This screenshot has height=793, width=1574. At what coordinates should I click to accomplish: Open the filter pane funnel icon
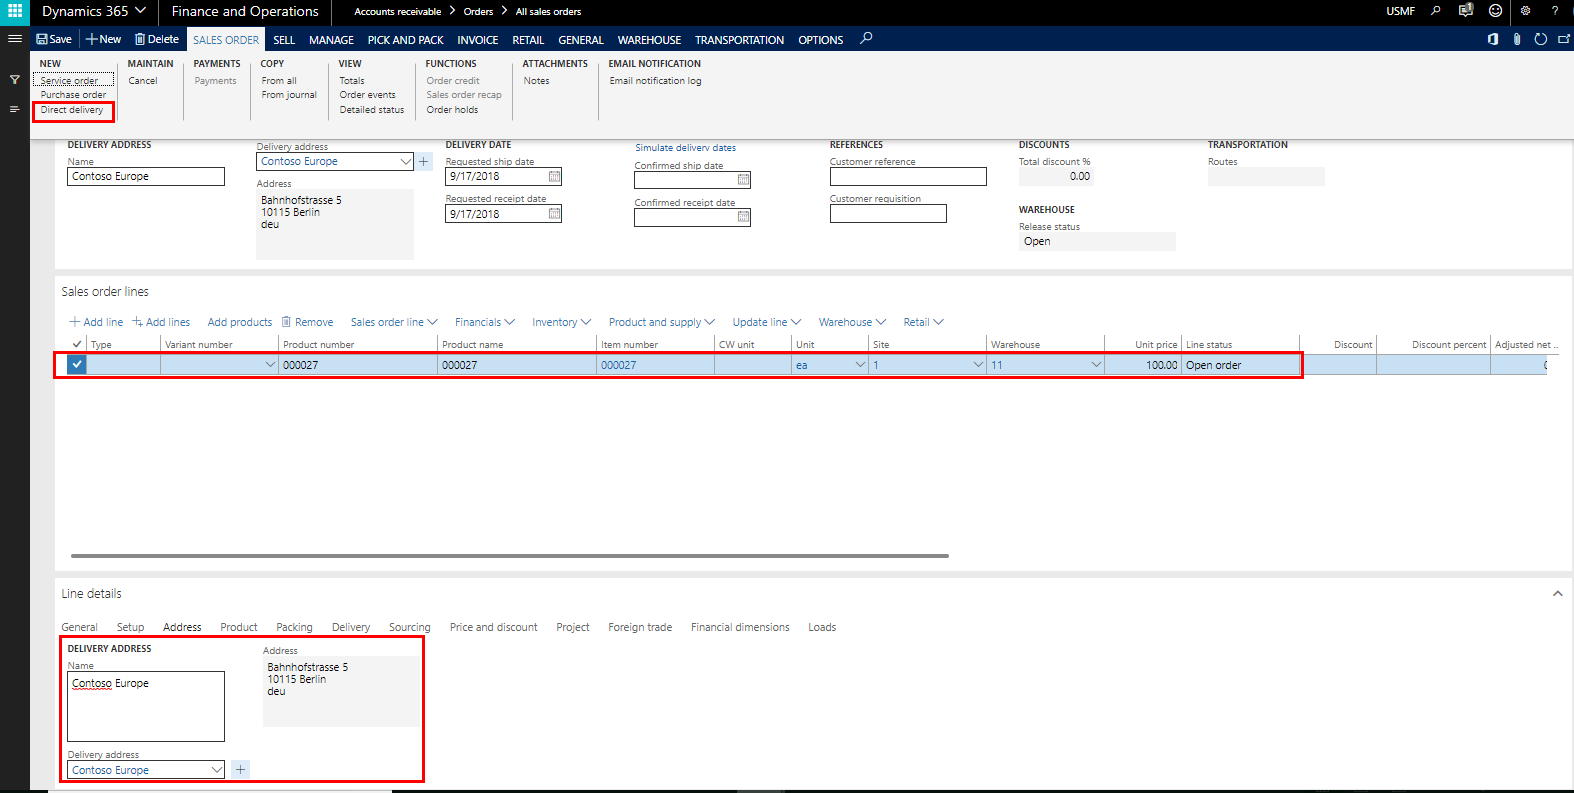(14, 80)
